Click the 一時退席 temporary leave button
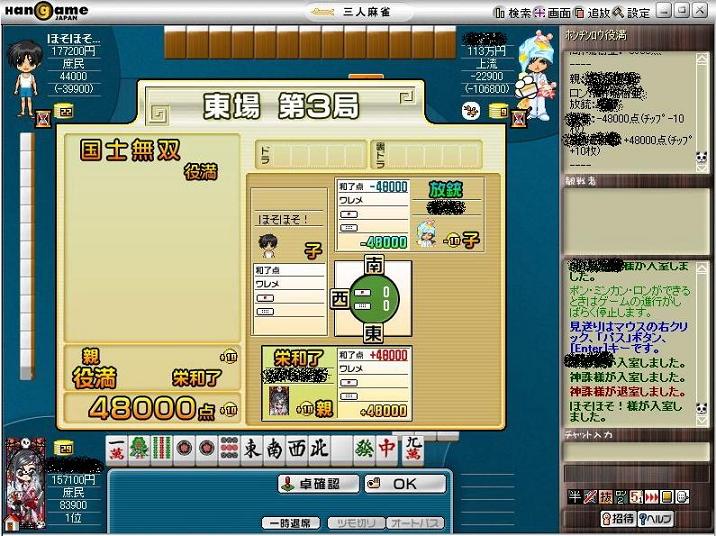 (x=292, y=523)
